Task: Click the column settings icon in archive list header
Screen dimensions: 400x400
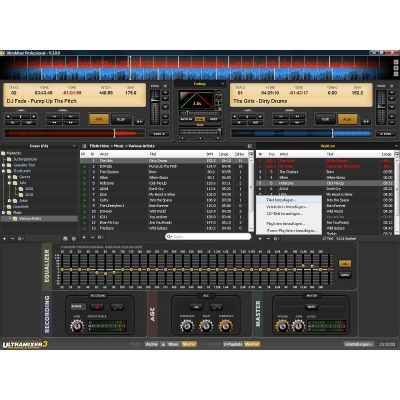Action: click(x=251, y=154)
